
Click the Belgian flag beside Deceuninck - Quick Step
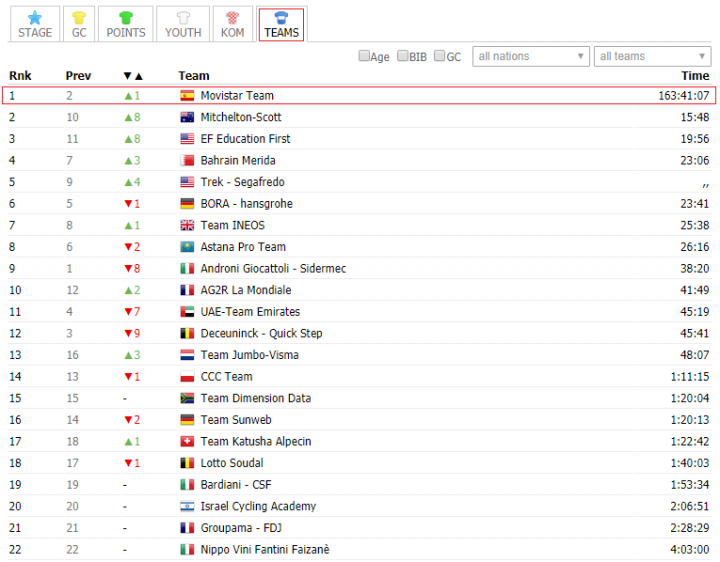187,333
